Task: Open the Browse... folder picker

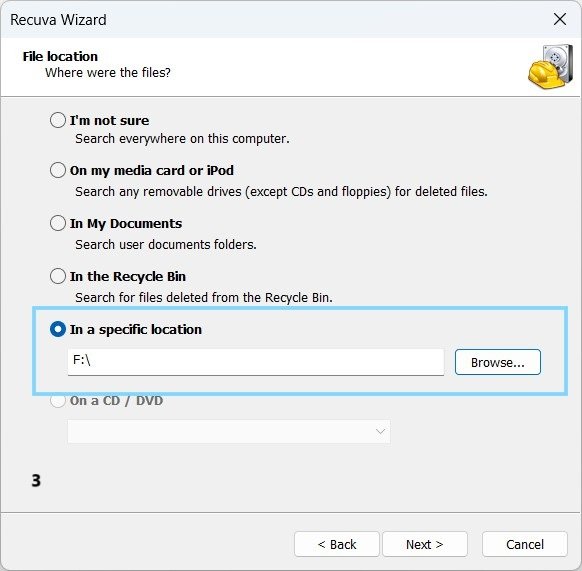Action: pos(498,362)
